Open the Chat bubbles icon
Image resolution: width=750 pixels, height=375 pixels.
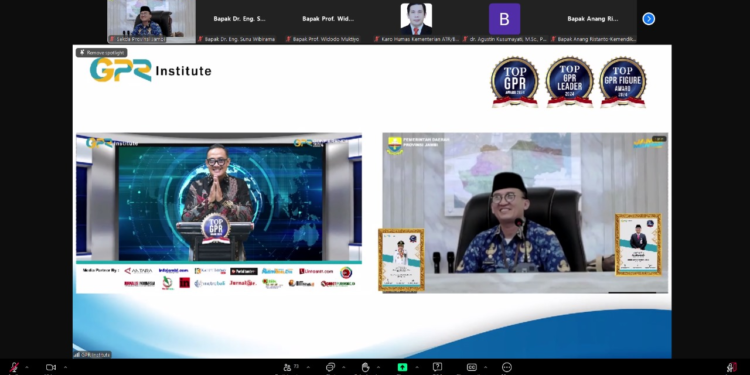click(x=331, y=367)
